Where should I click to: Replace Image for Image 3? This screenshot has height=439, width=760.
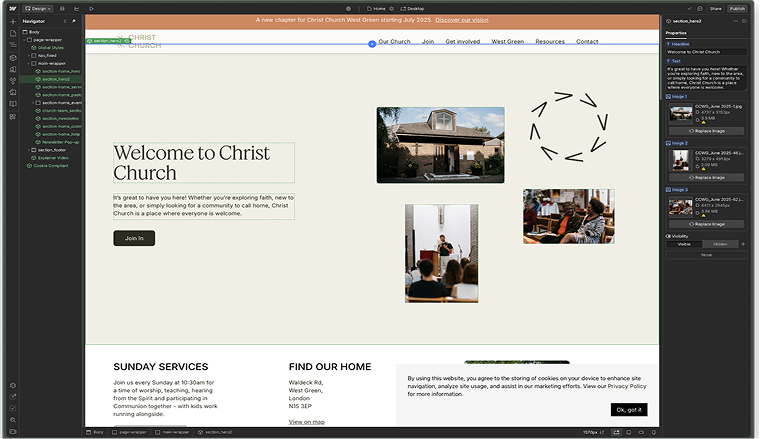[707, 224]
